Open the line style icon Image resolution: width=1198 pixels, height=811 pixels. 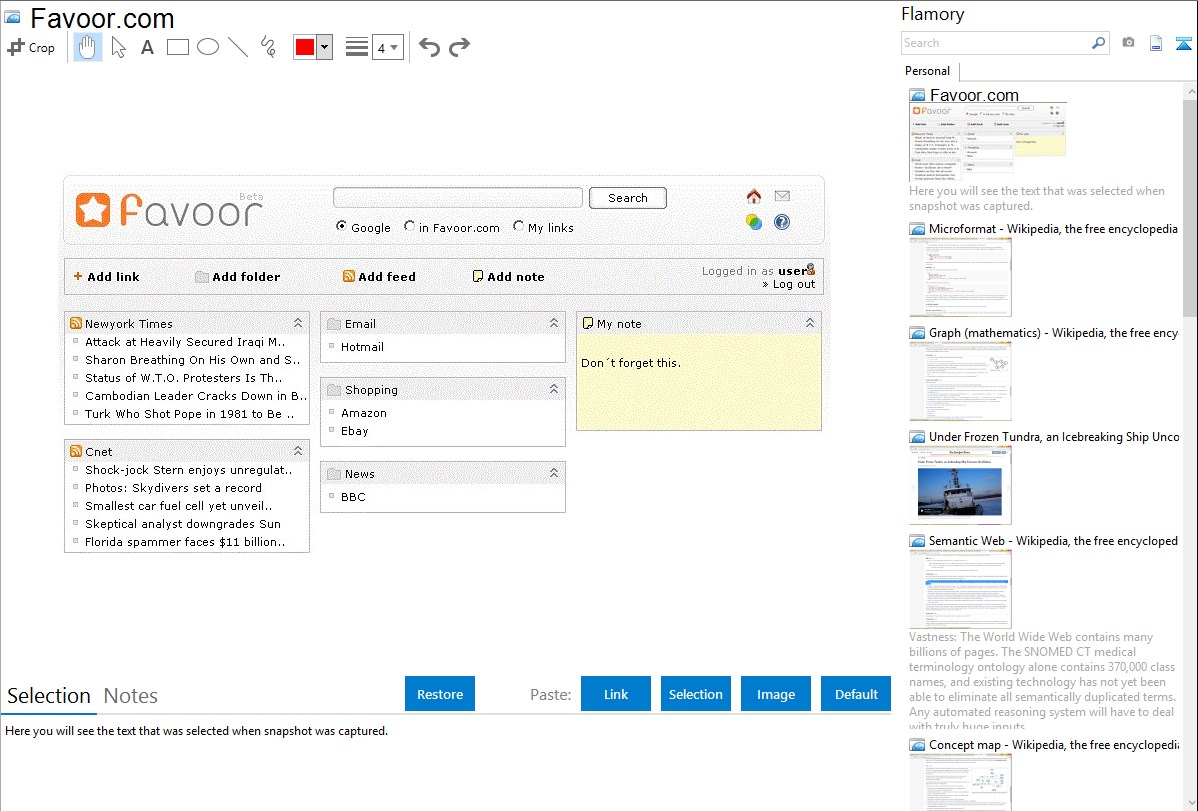click(x=356, y=47)
